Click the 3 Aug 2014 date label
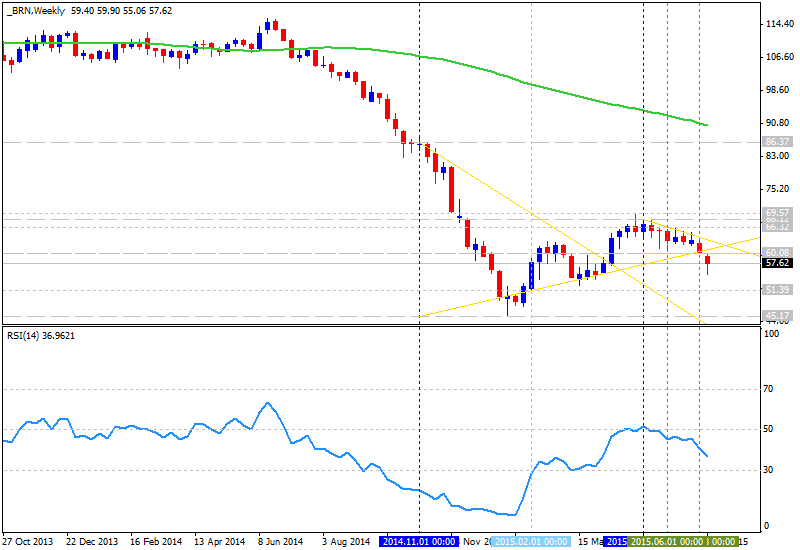The width and height of the screenshot is (800, 550). tap(346, 541)
